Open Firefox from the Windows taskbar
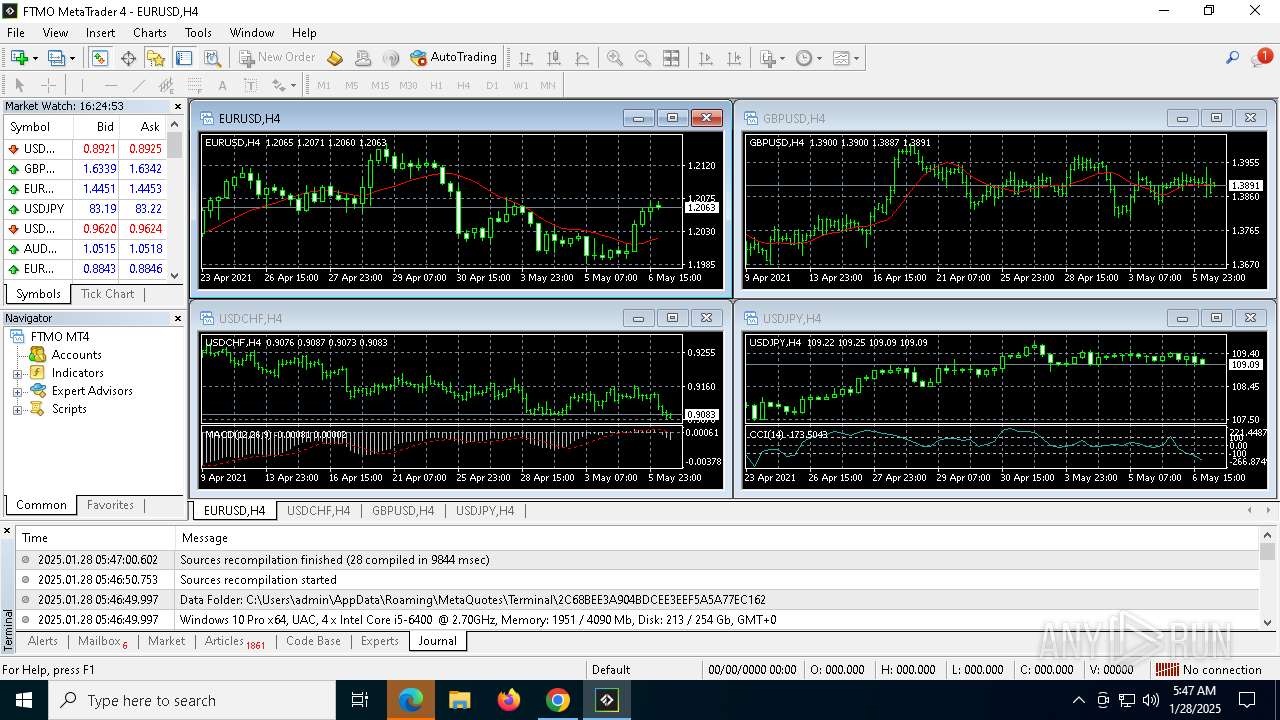The height and width of the screenshot is (720, 1280). tap(509, 700)
